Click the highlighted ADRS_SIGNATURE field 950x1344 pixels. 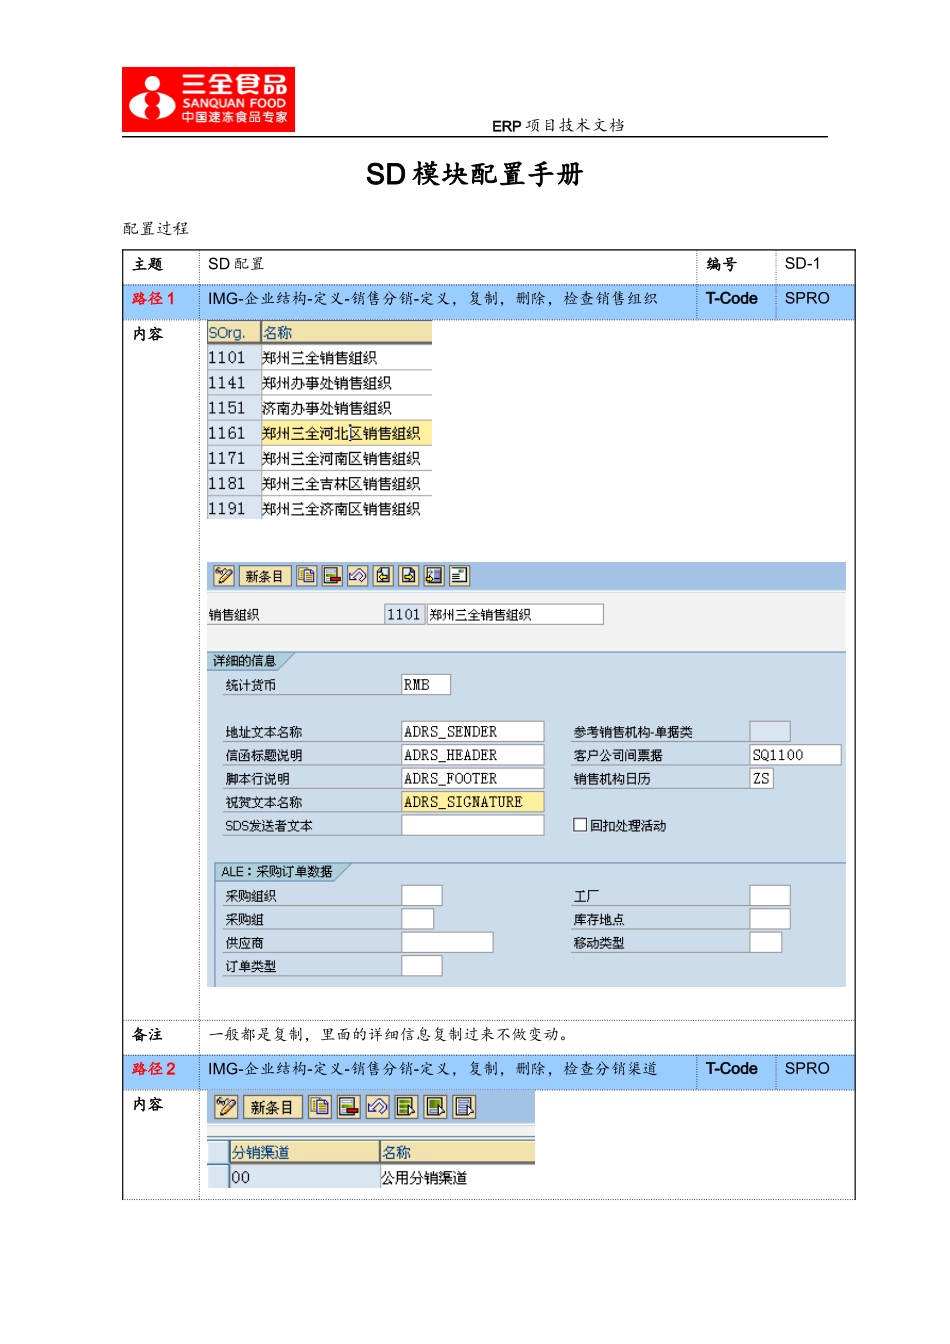[x=473, y=802]
